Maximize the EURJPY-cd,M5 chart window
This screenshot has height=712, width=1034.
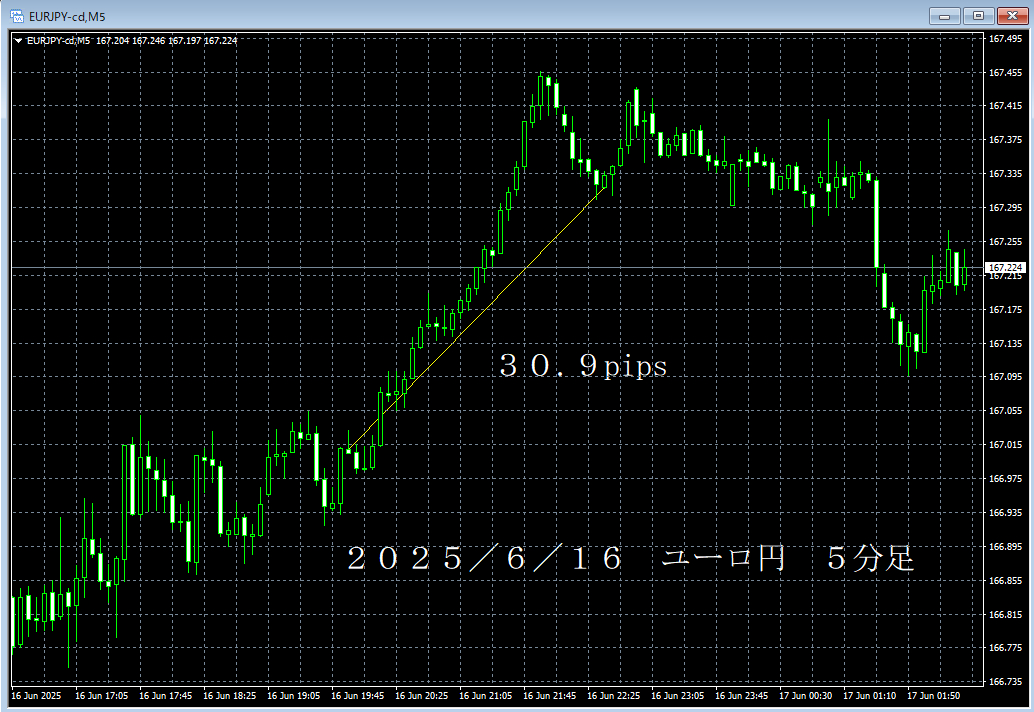(x=978, y=16)
